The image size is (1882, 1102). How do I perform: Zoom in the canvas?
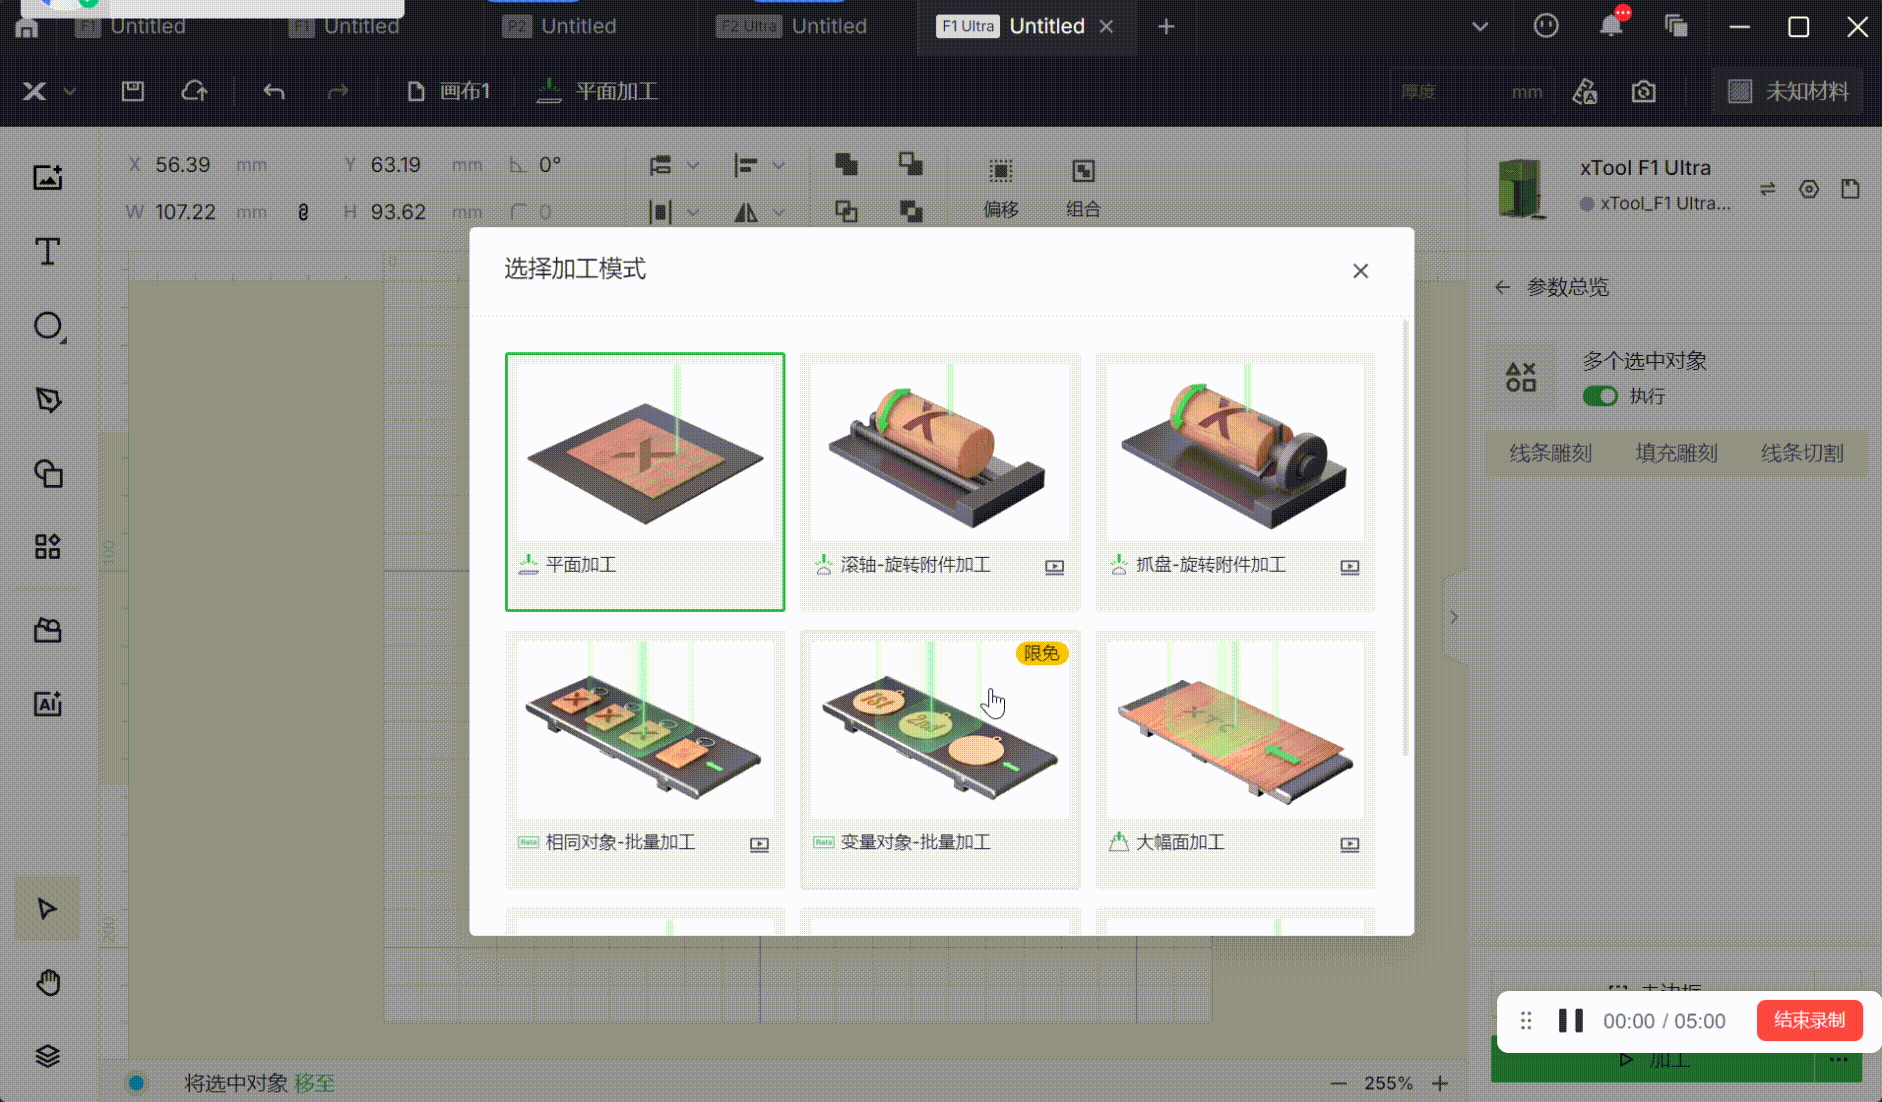point(1440,1083)
